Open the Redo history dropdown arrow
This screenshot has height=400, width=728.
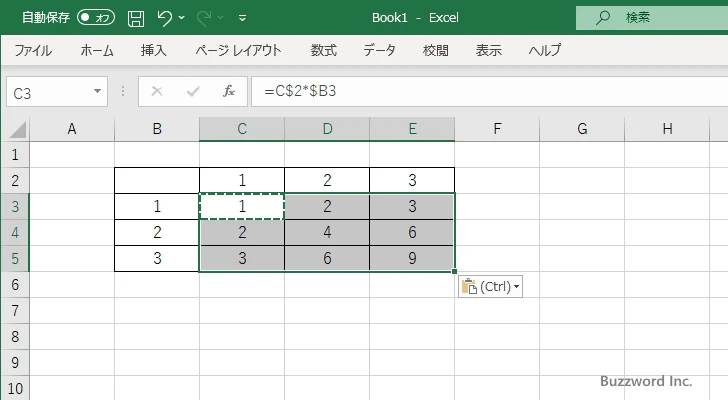pos(221,18)
